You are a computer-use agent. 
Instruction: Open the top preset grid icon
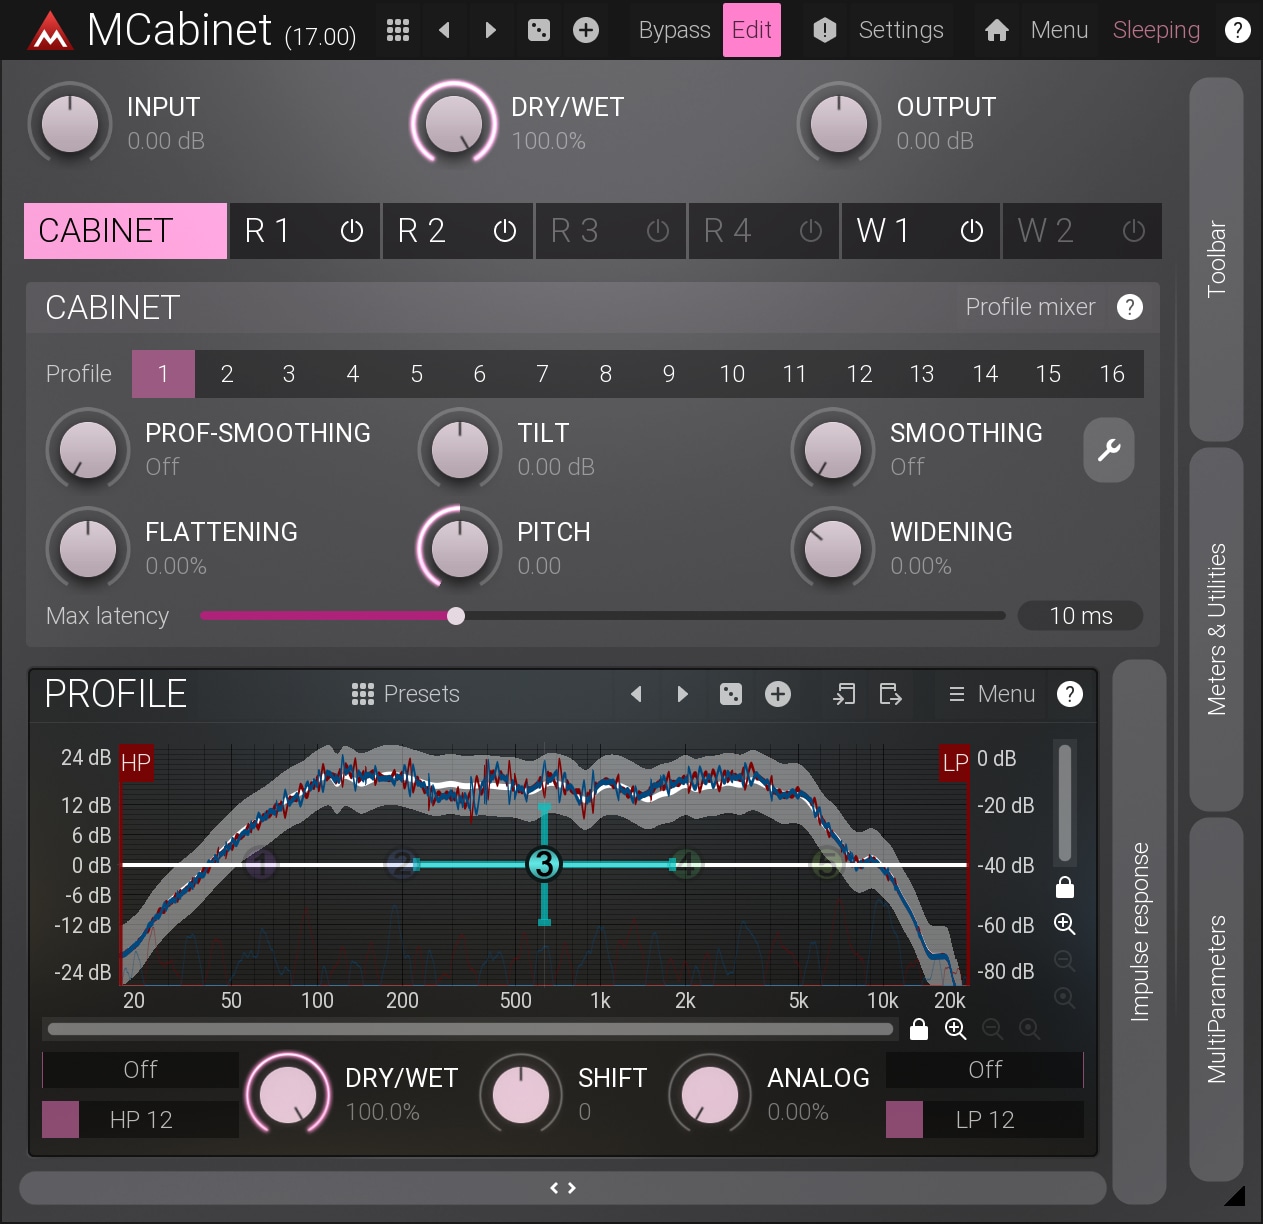(x=398, y=30)
